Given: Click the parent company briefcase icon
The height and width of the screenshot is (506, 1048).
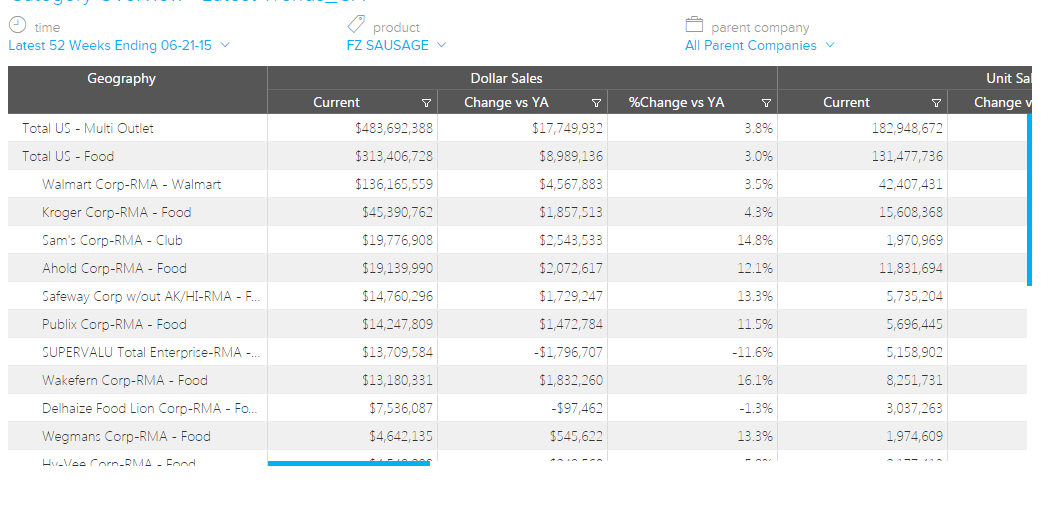Looking at the screenshot, I should (694, 26).
